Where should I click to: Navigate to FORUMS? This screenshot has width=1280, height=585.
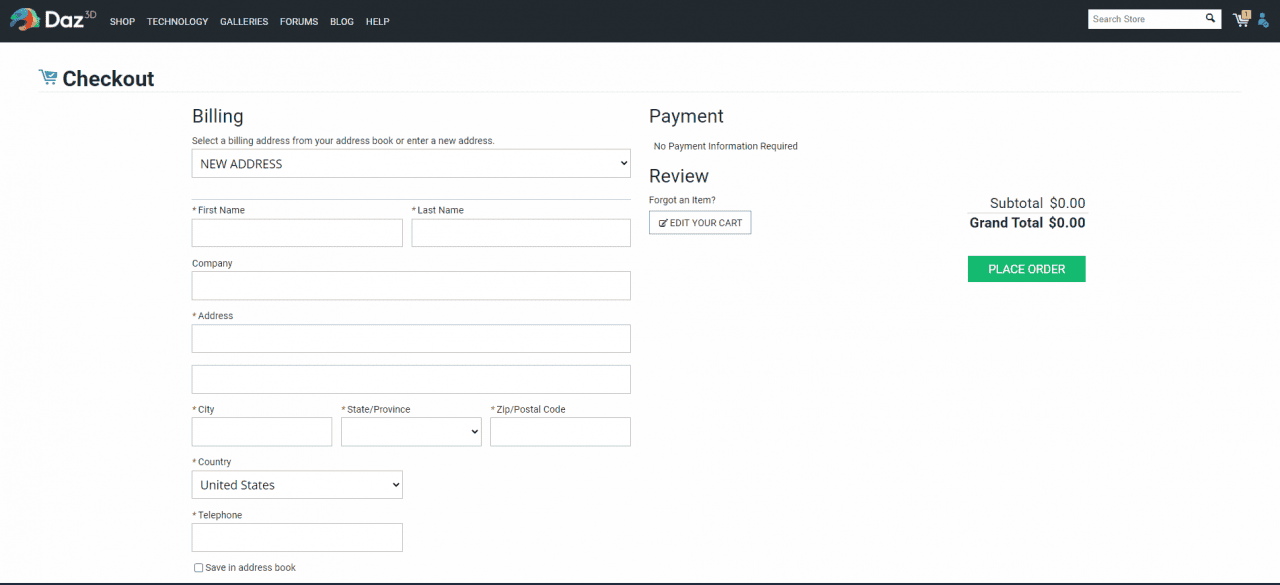[x=299, y=22]
